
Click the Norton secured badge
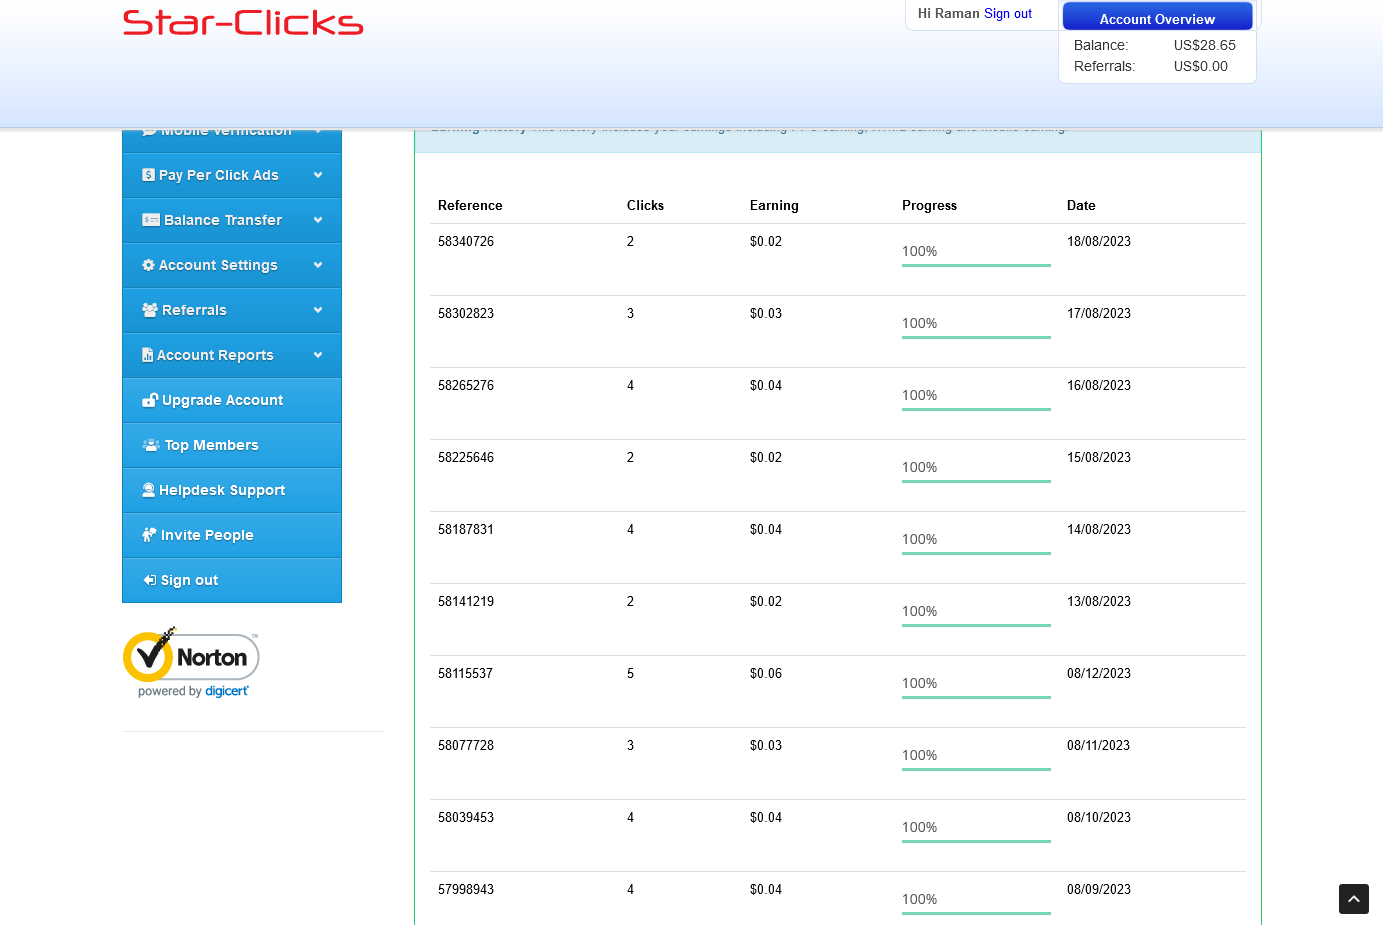(x=191, y=662)
